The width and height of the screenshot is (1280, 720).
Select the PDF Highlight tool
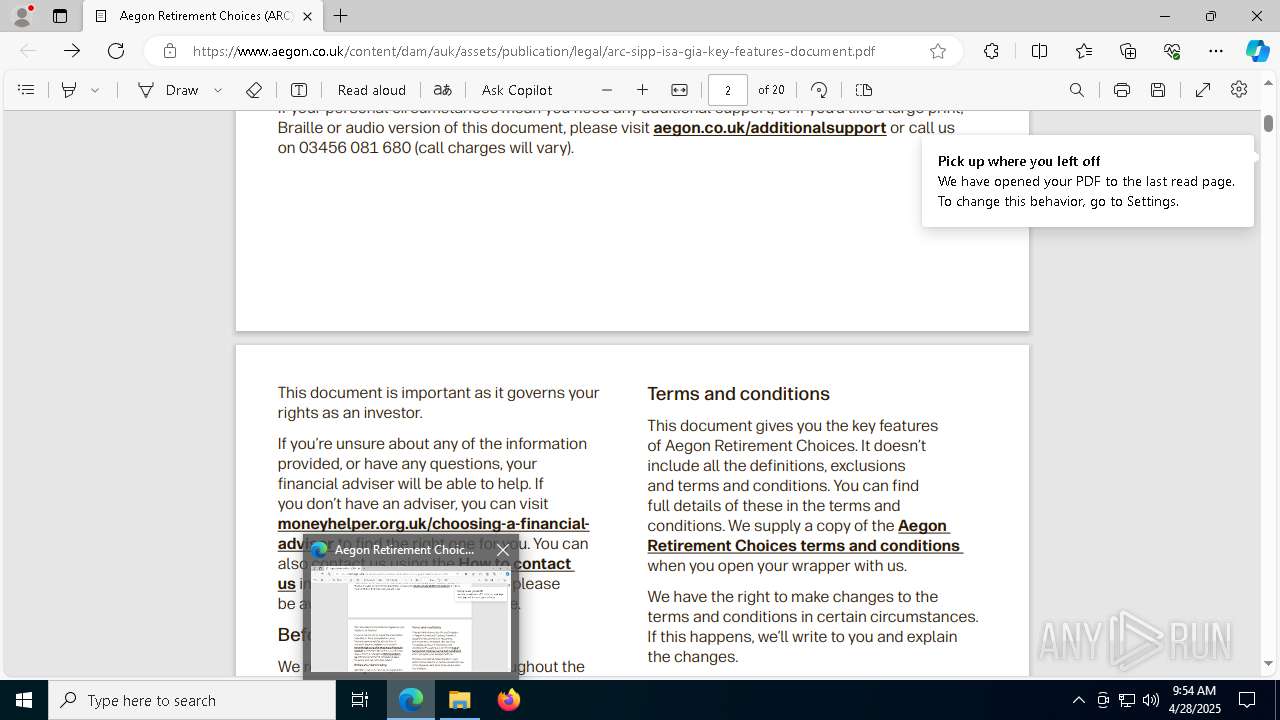point(69,90)
